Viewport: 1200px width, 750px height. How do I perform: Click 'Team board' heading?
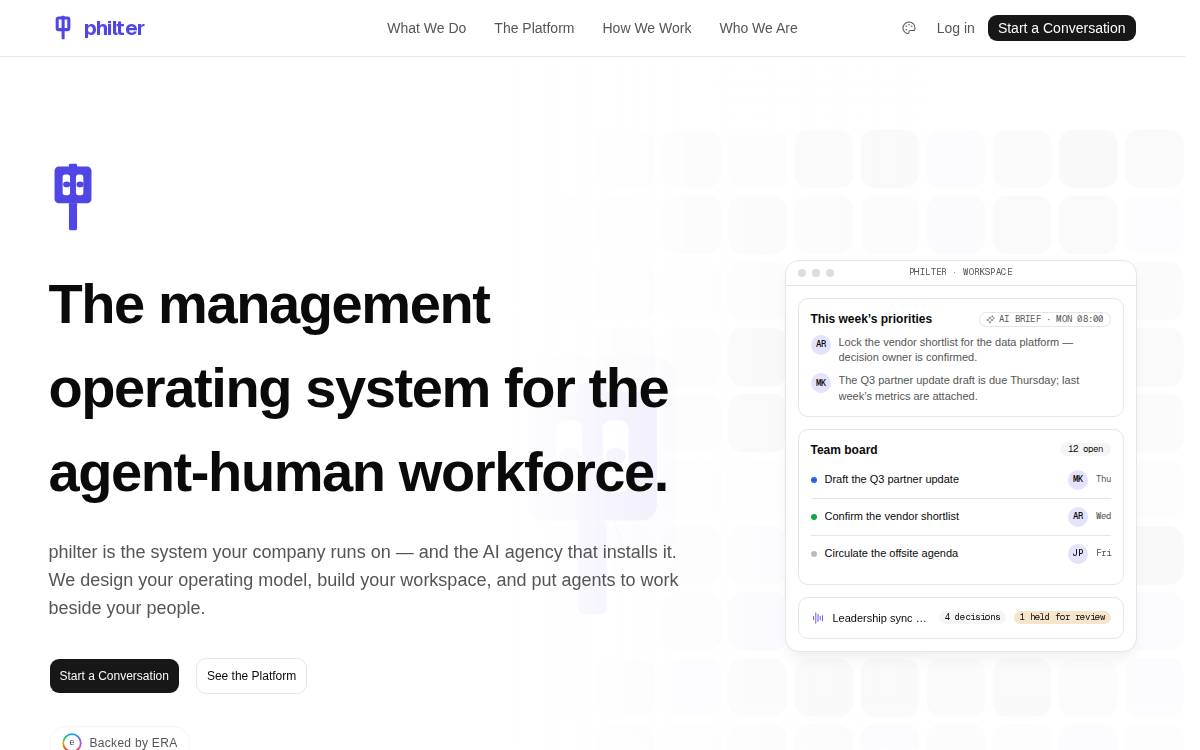point(844,450)
